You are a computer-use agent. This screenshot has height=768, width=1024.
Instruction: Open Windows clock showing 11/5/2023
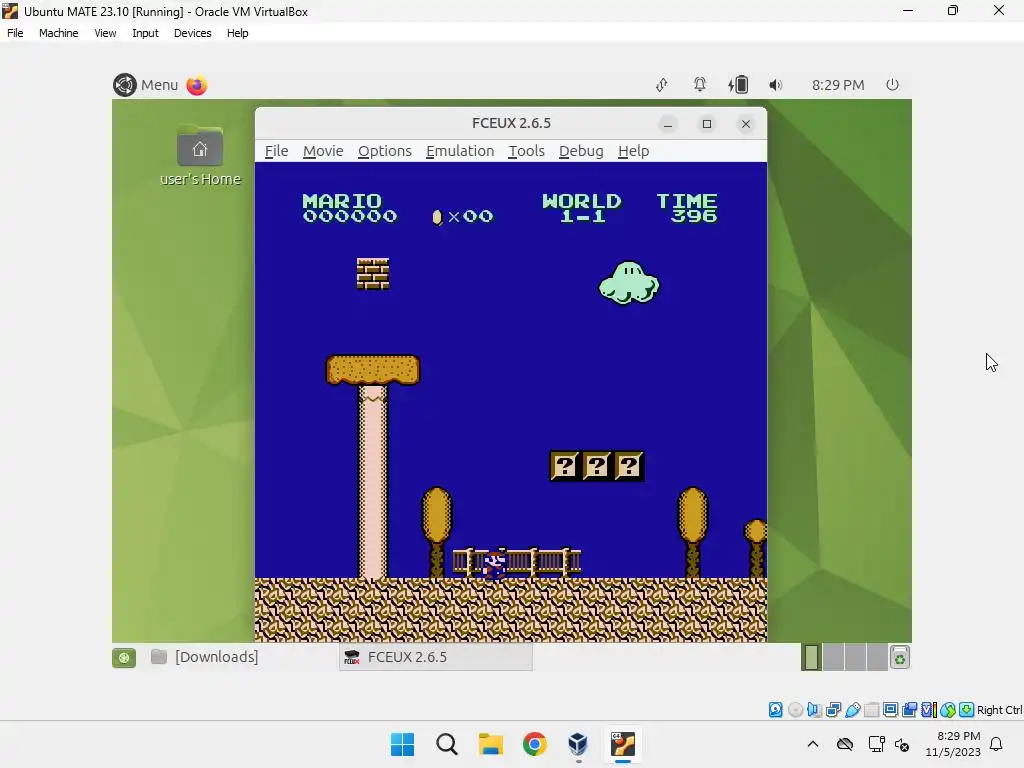pyautogui.click(x=953, y=744)
